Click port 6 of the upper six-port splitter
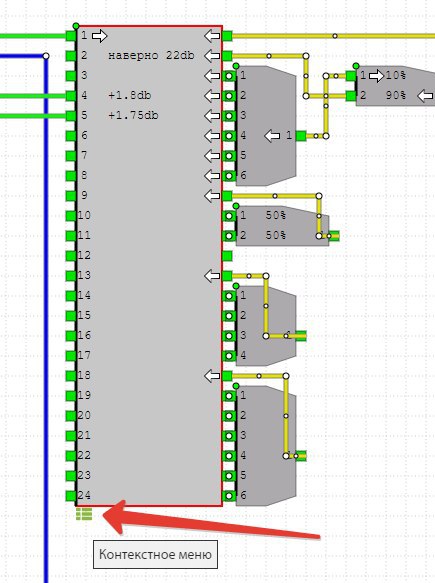Viewport: 435px width, 583px height. click(229, 176)
